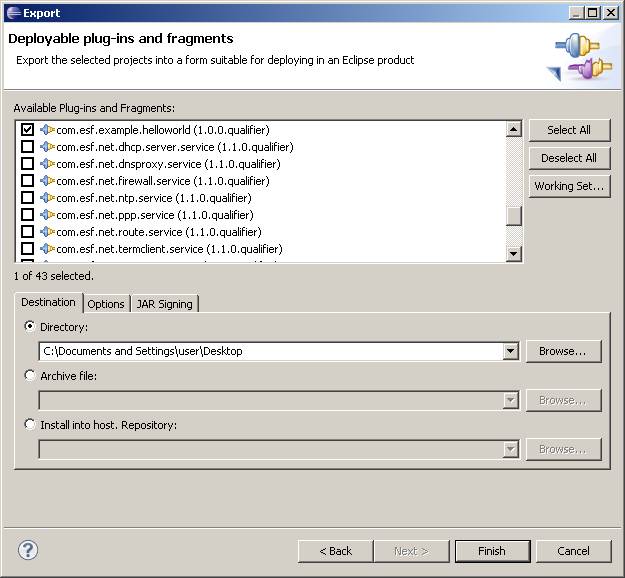625x578 pixels.
Task: Click Finish to export plug-ins
Action: [x=493, y=551]
